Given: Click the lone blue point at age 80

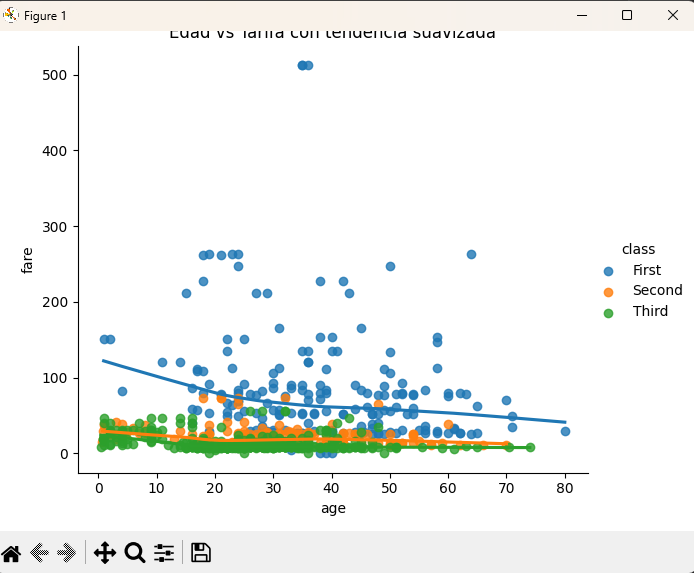Looking at the screenshot, I should click(565, 431).
